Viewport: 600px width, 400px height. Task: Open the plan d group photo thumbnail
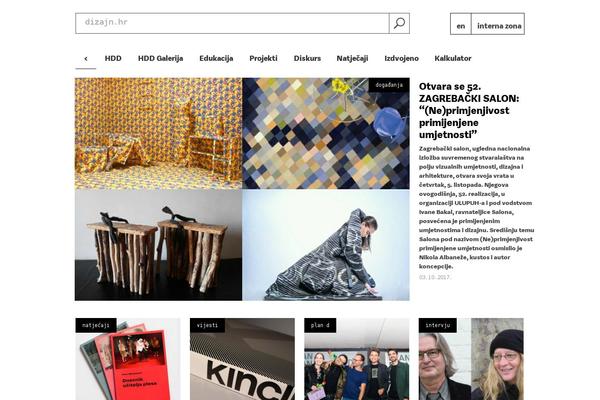[357, 359]
